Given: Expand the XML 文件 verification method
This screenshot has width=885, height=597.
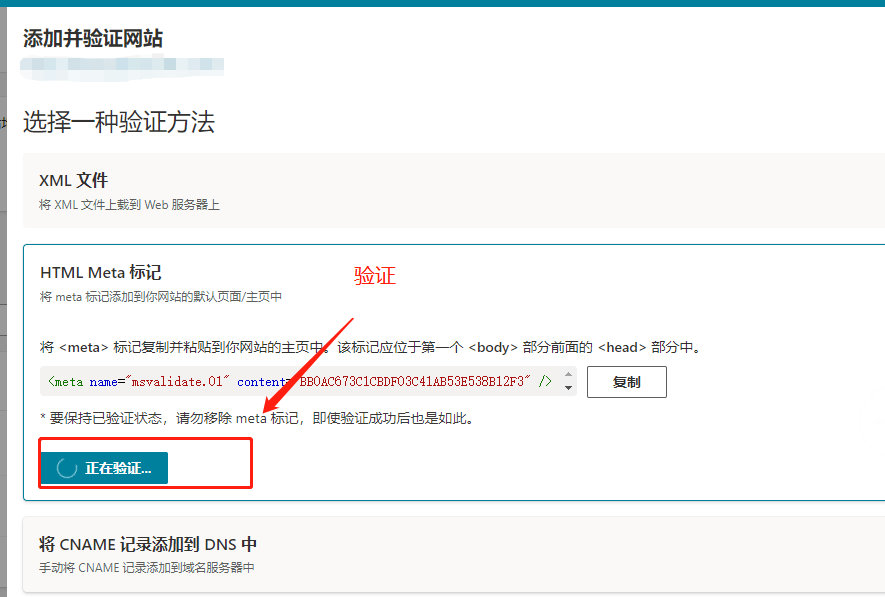Looking at the screenshot, I should tap(73, 181).
